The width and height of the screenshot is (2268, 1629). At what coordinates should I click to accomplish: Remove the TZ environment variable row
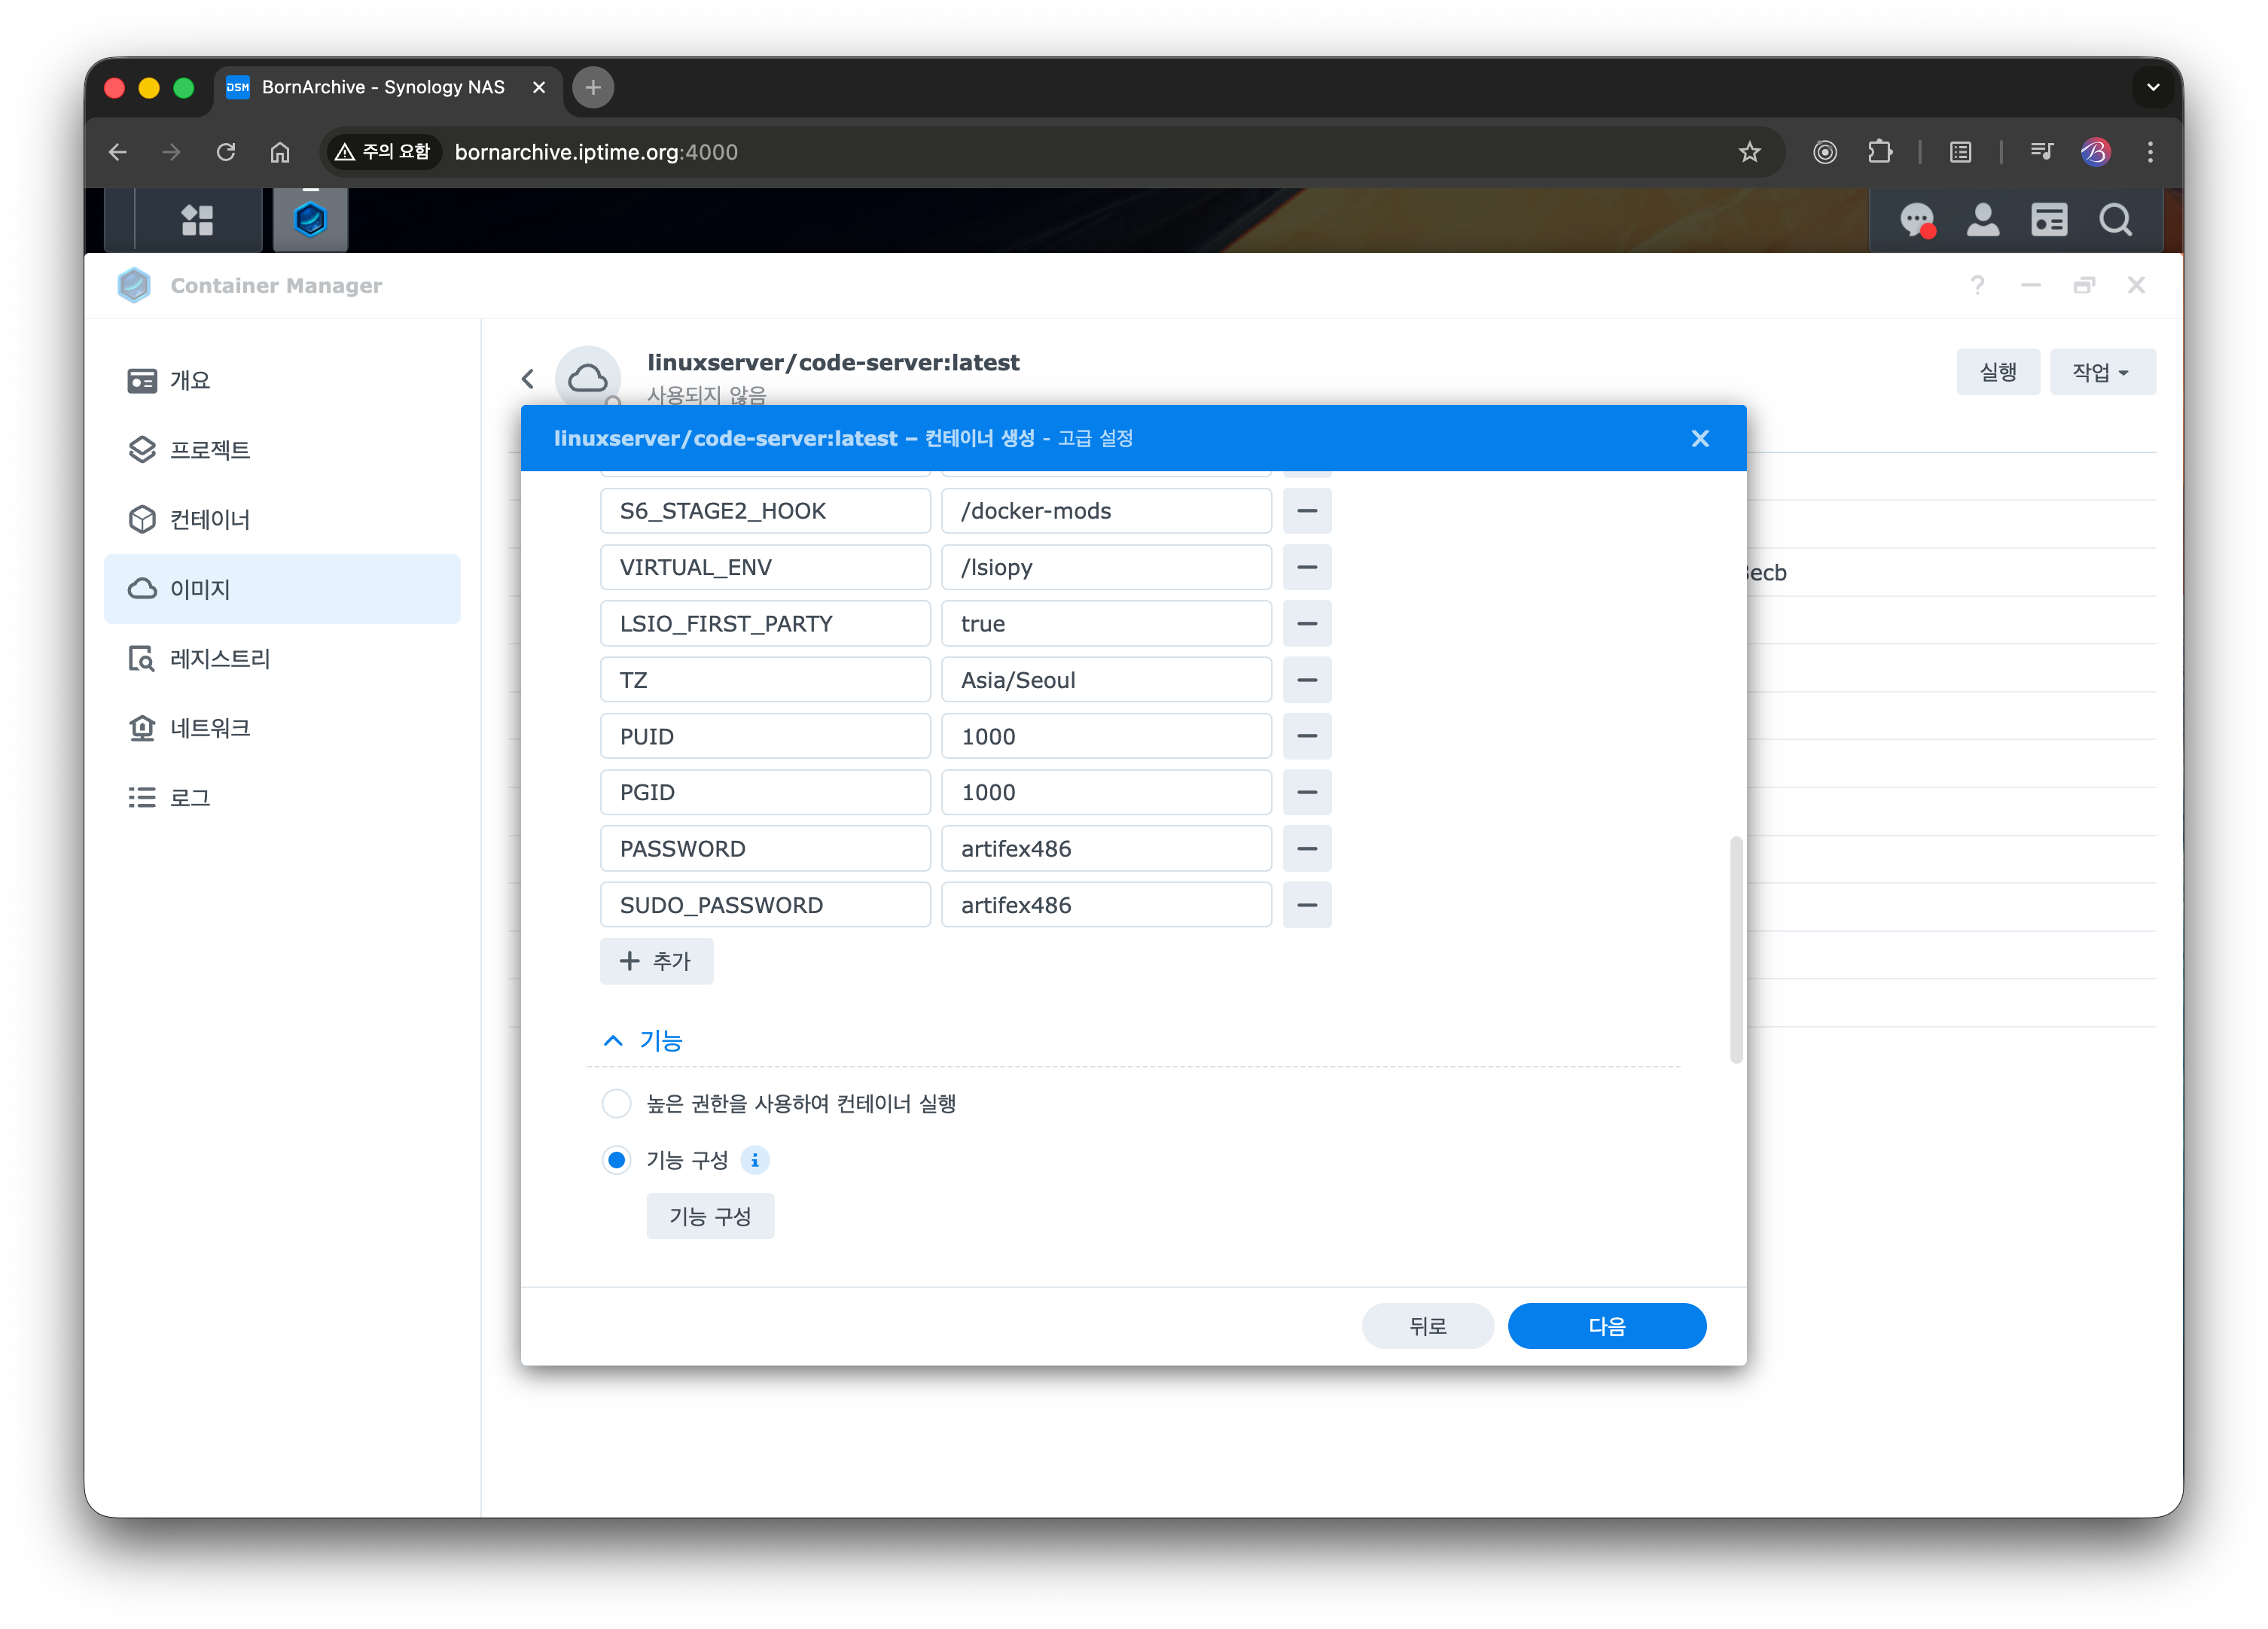point(1306,680)
